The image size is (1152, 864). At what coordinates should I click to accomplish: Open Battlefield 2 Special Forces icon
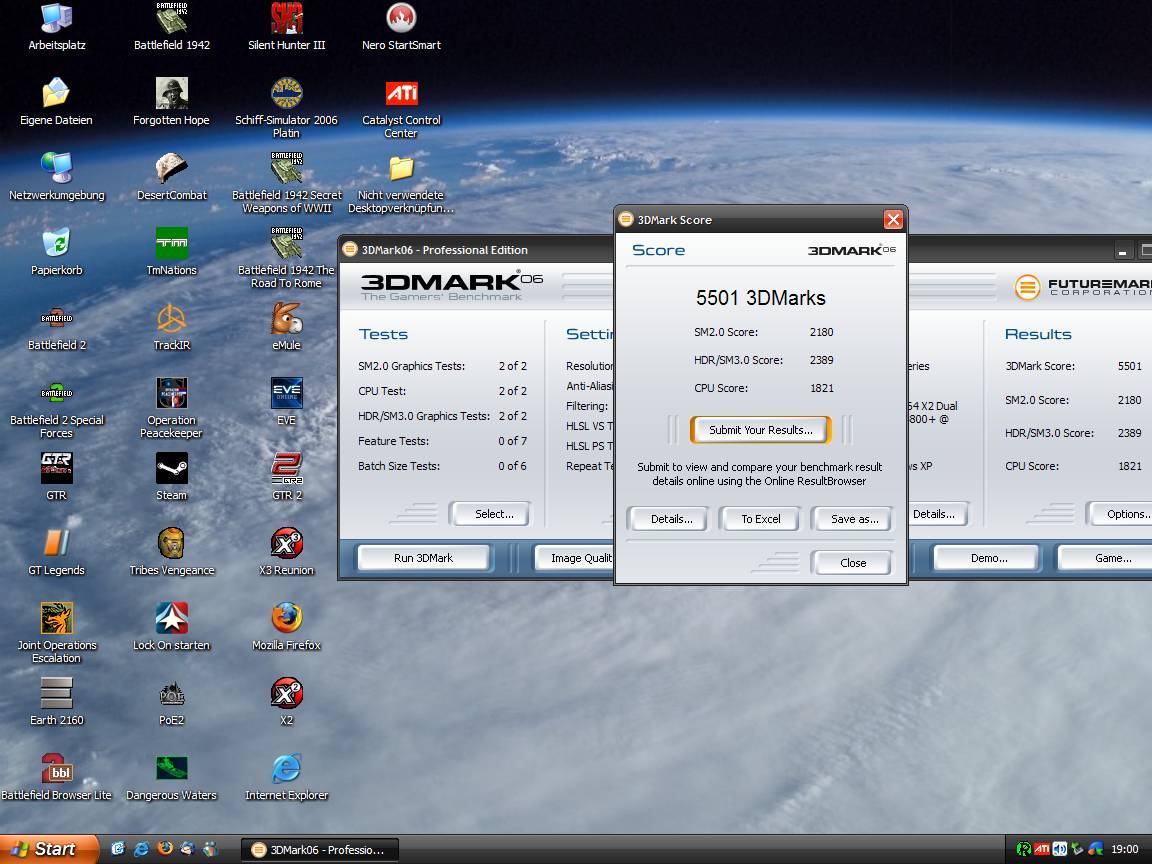coord(57,408)
